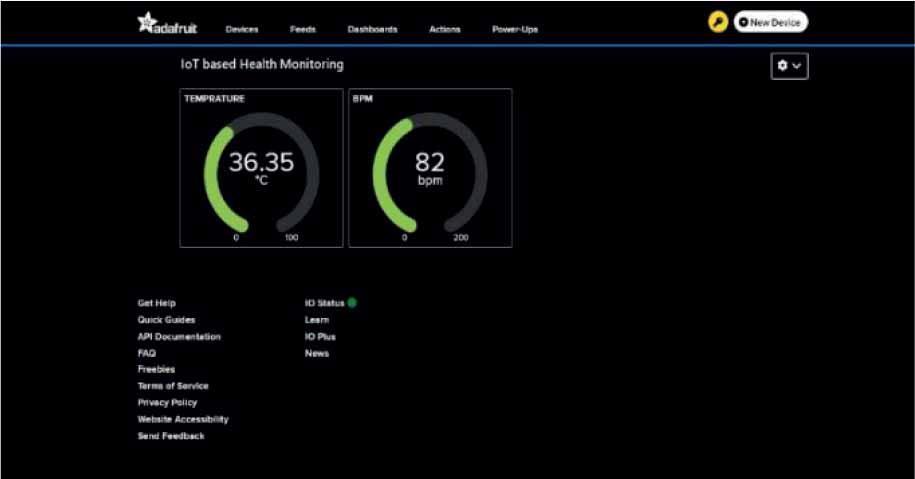Select Power-Ups in the navigation bar
Screen dimensions: 915x479
515,30
